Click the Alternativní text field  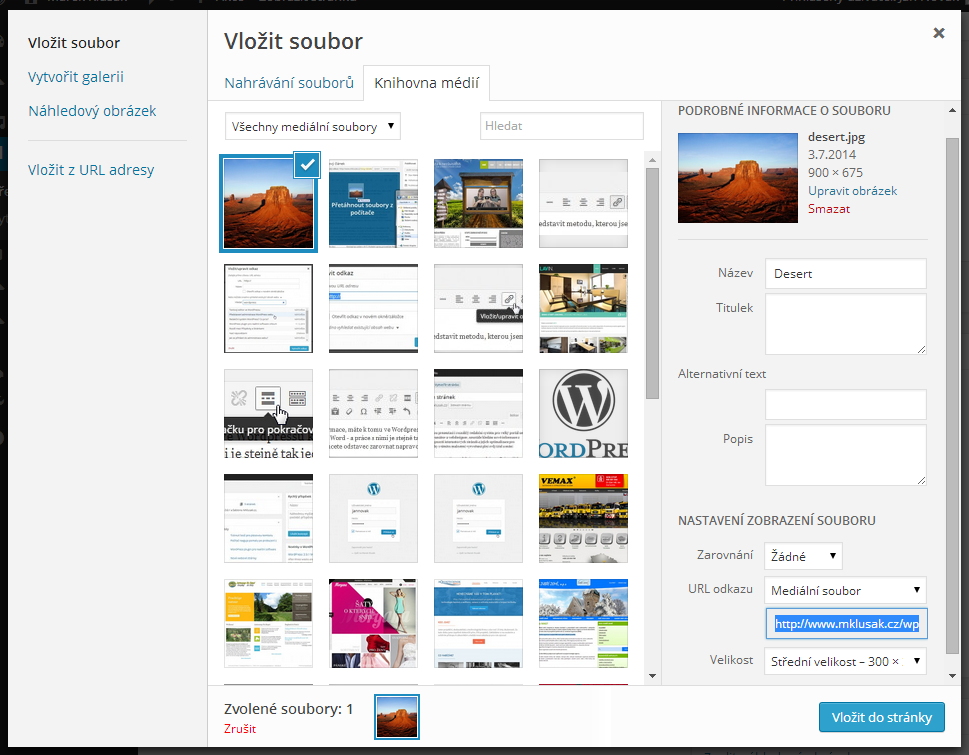click(x=845, y=405)
